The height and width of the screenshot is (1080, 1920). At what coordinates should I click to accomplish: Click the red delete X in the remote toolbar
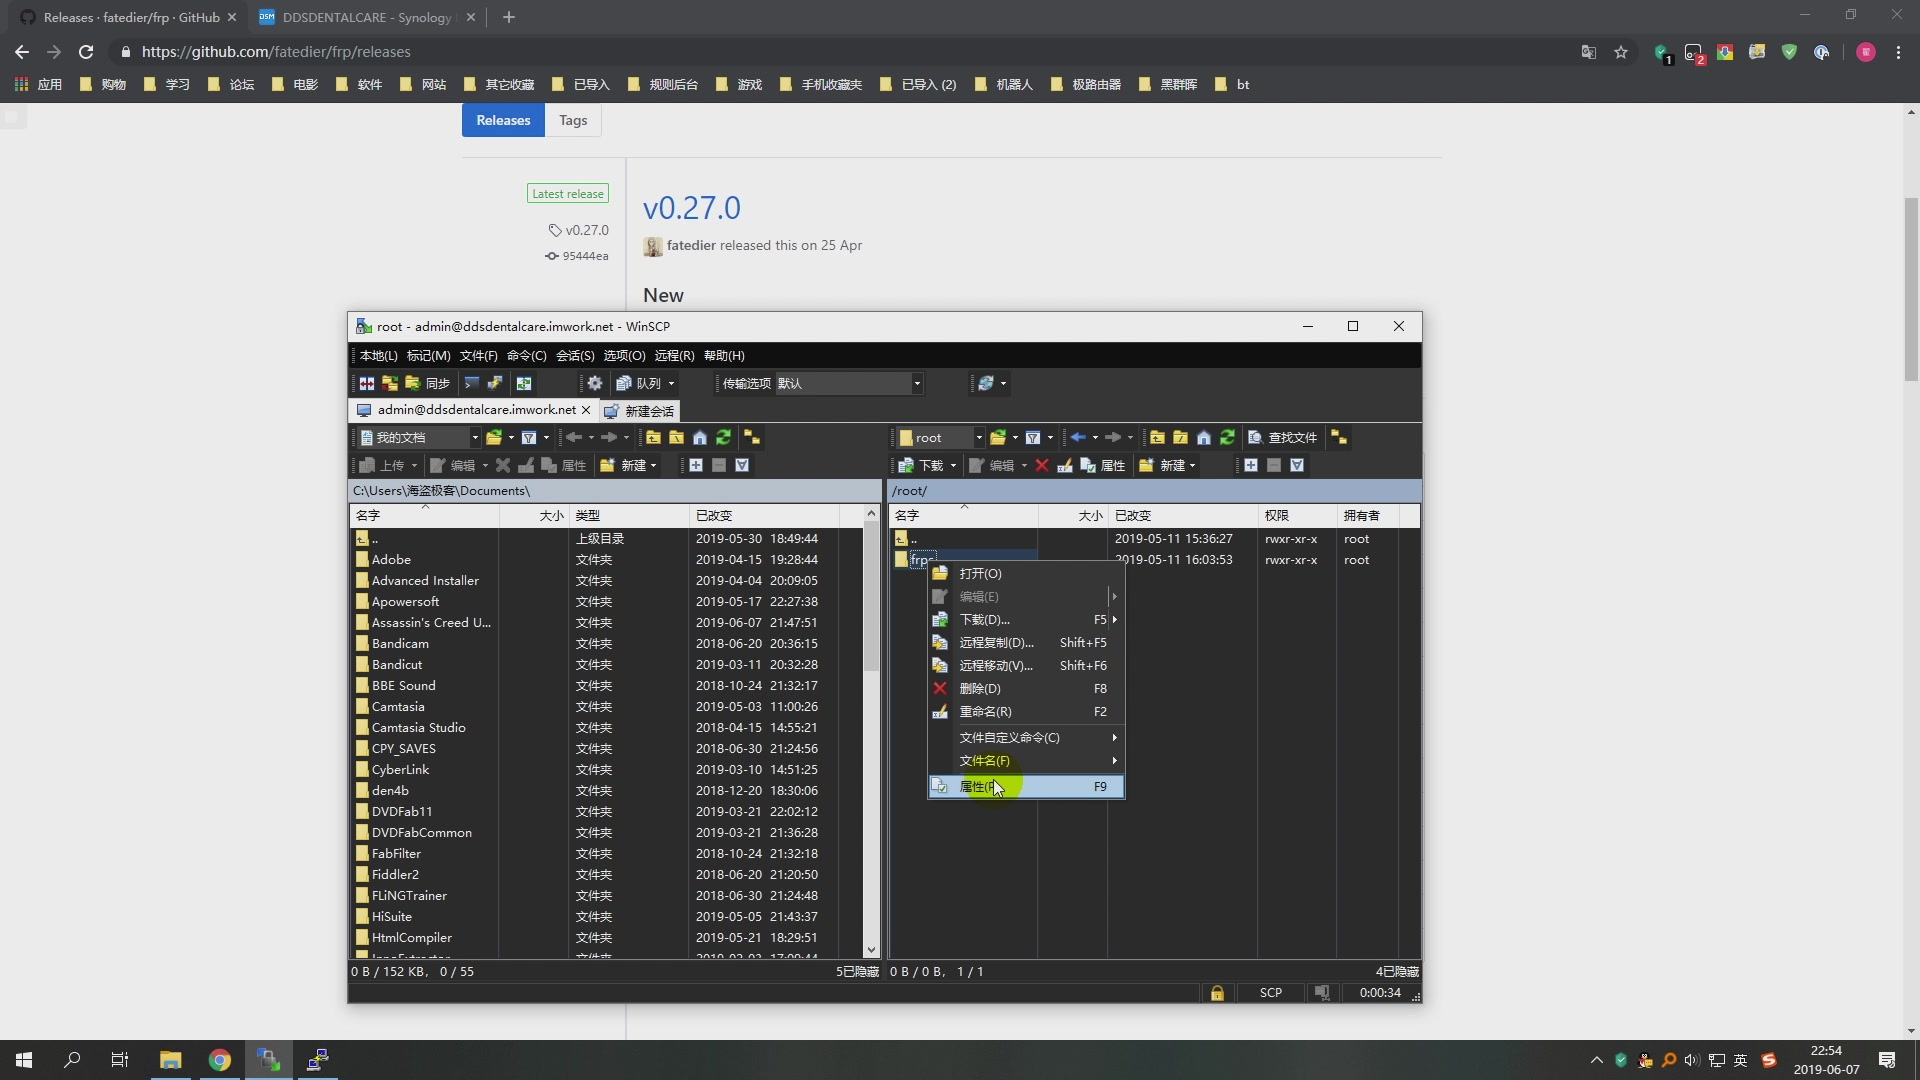tap(1042, 465)
